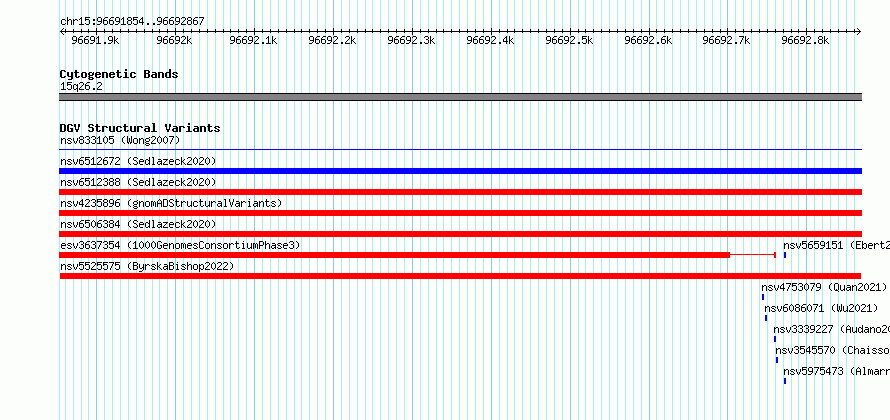Click the Cytogenetic Bands track title
Viewport: 890px width, 420px height.
point(119,74)
